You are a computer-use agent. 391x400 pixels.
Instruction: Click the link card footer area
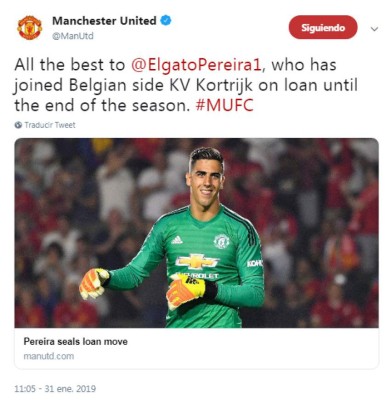coord(196,348)
